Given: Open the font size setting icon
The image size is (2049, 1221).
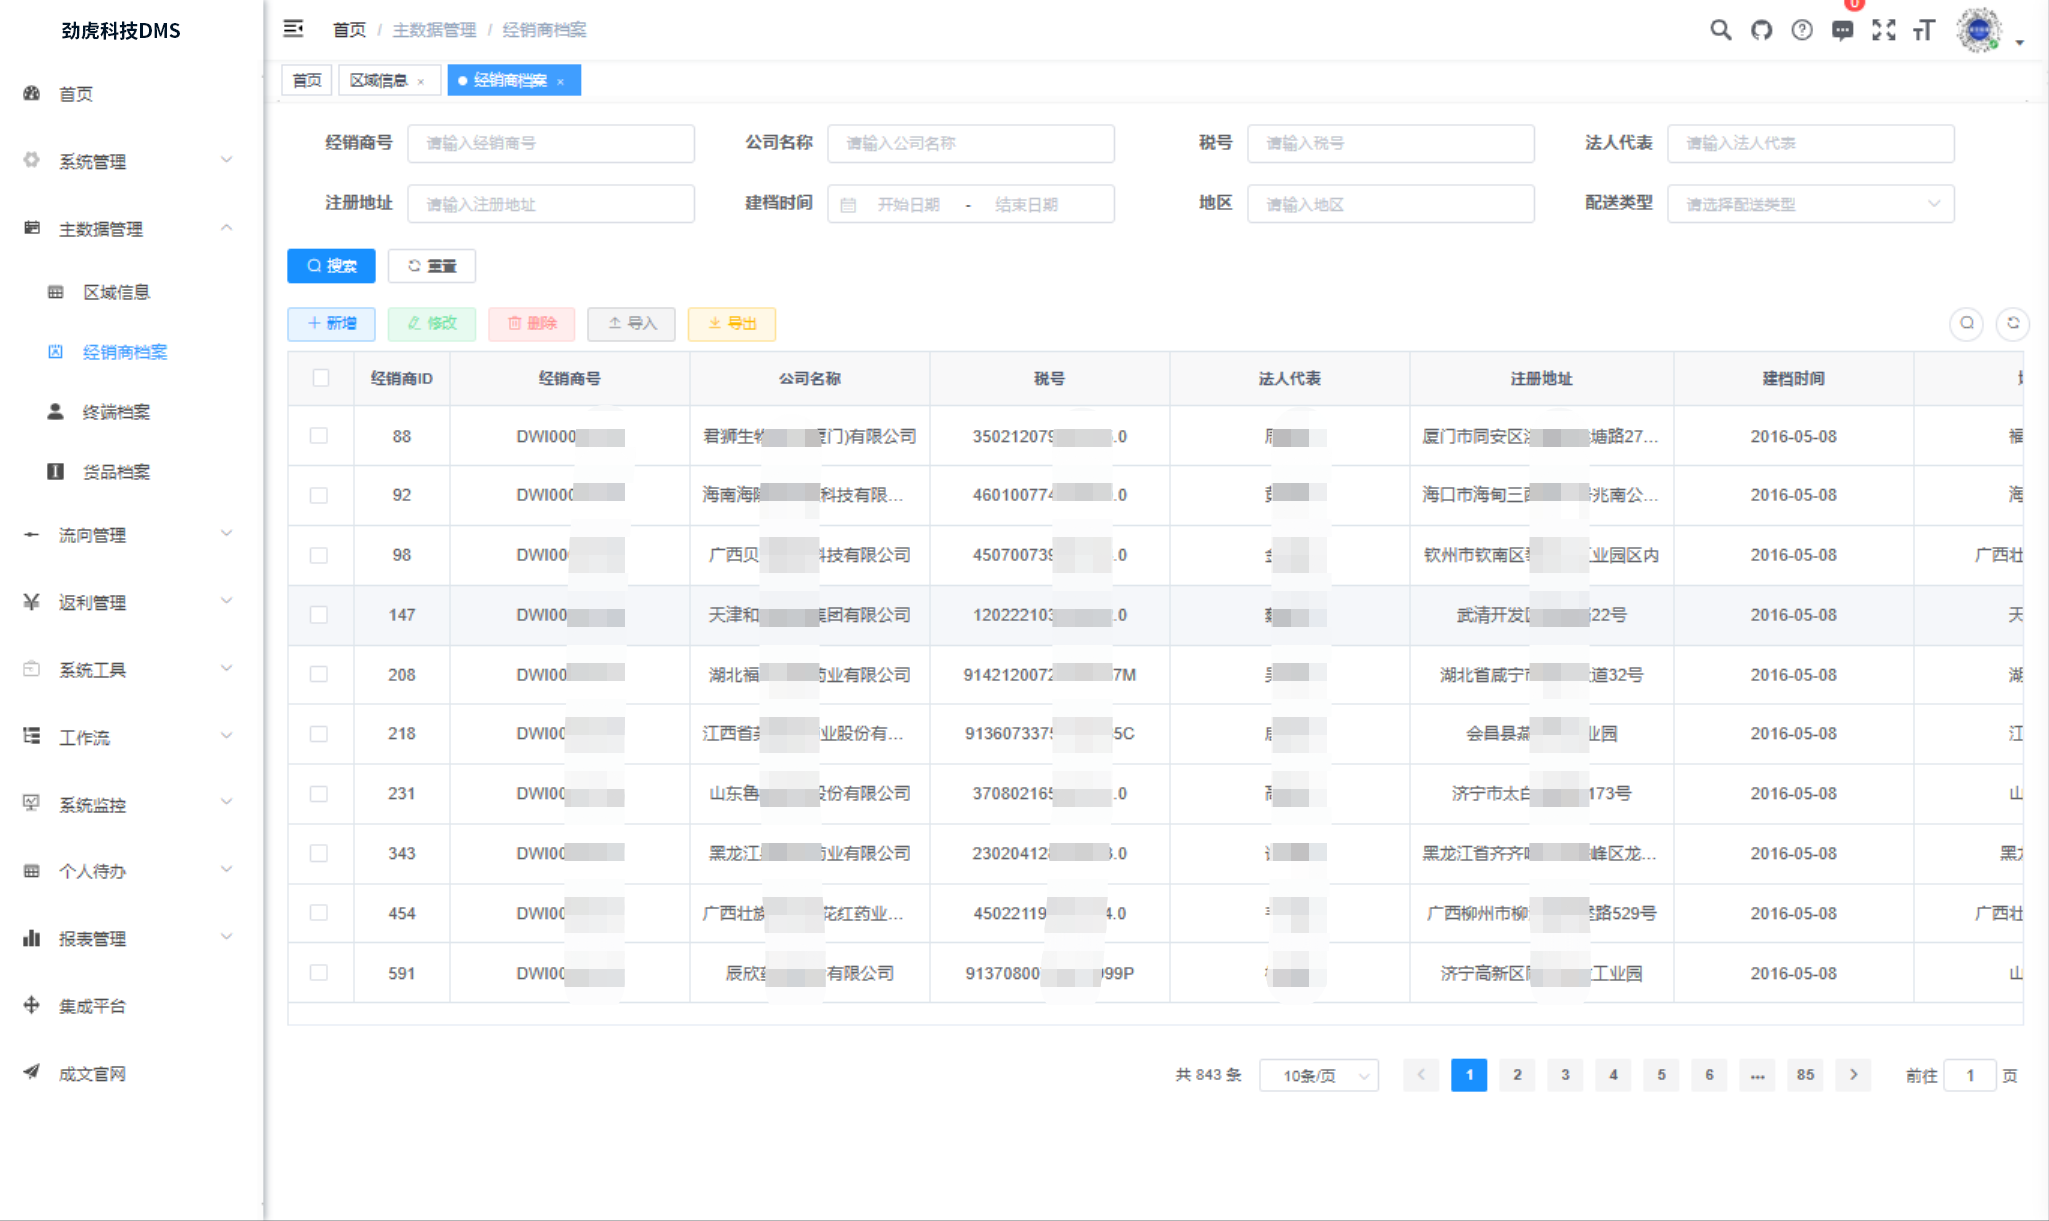Looking at the screenshot, I should coord(1925,30).
